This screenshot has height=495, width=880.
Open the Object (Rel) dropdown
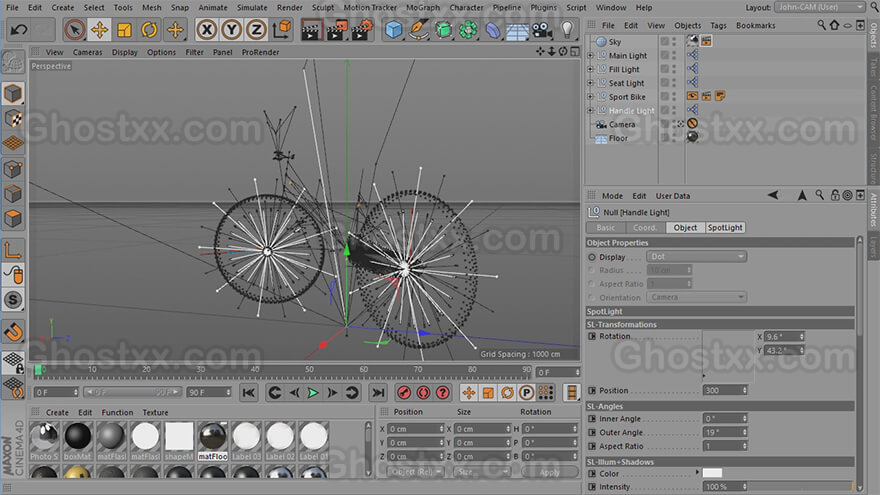415,472
